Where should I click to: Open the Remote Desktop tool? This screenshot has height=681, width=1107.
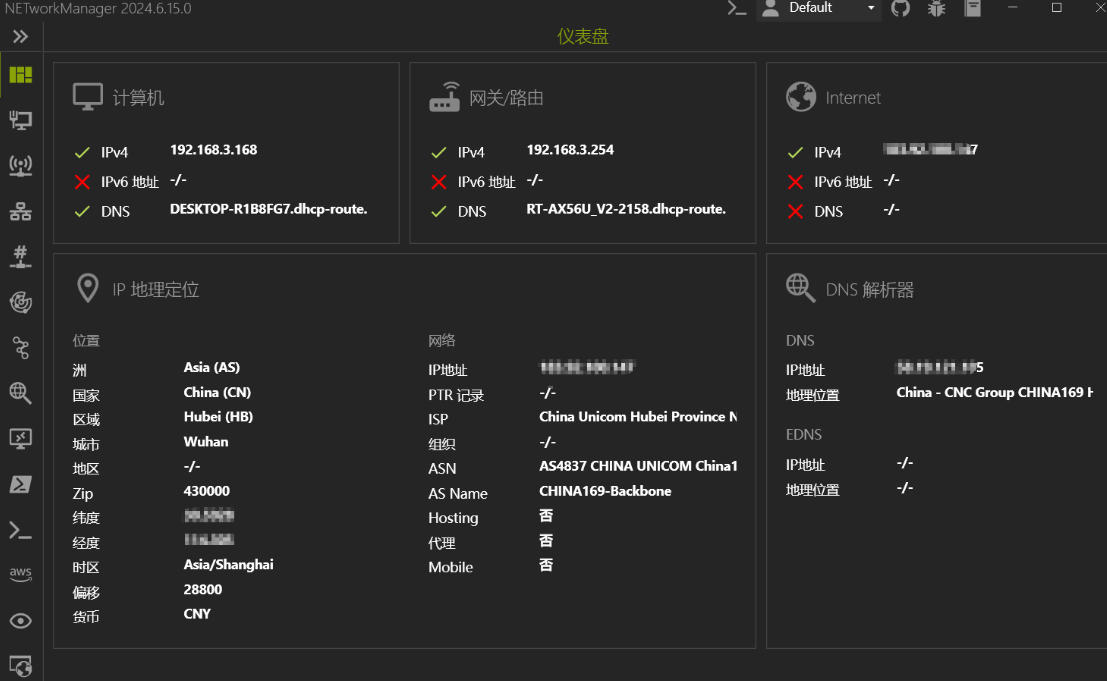[x=21, y=438]
